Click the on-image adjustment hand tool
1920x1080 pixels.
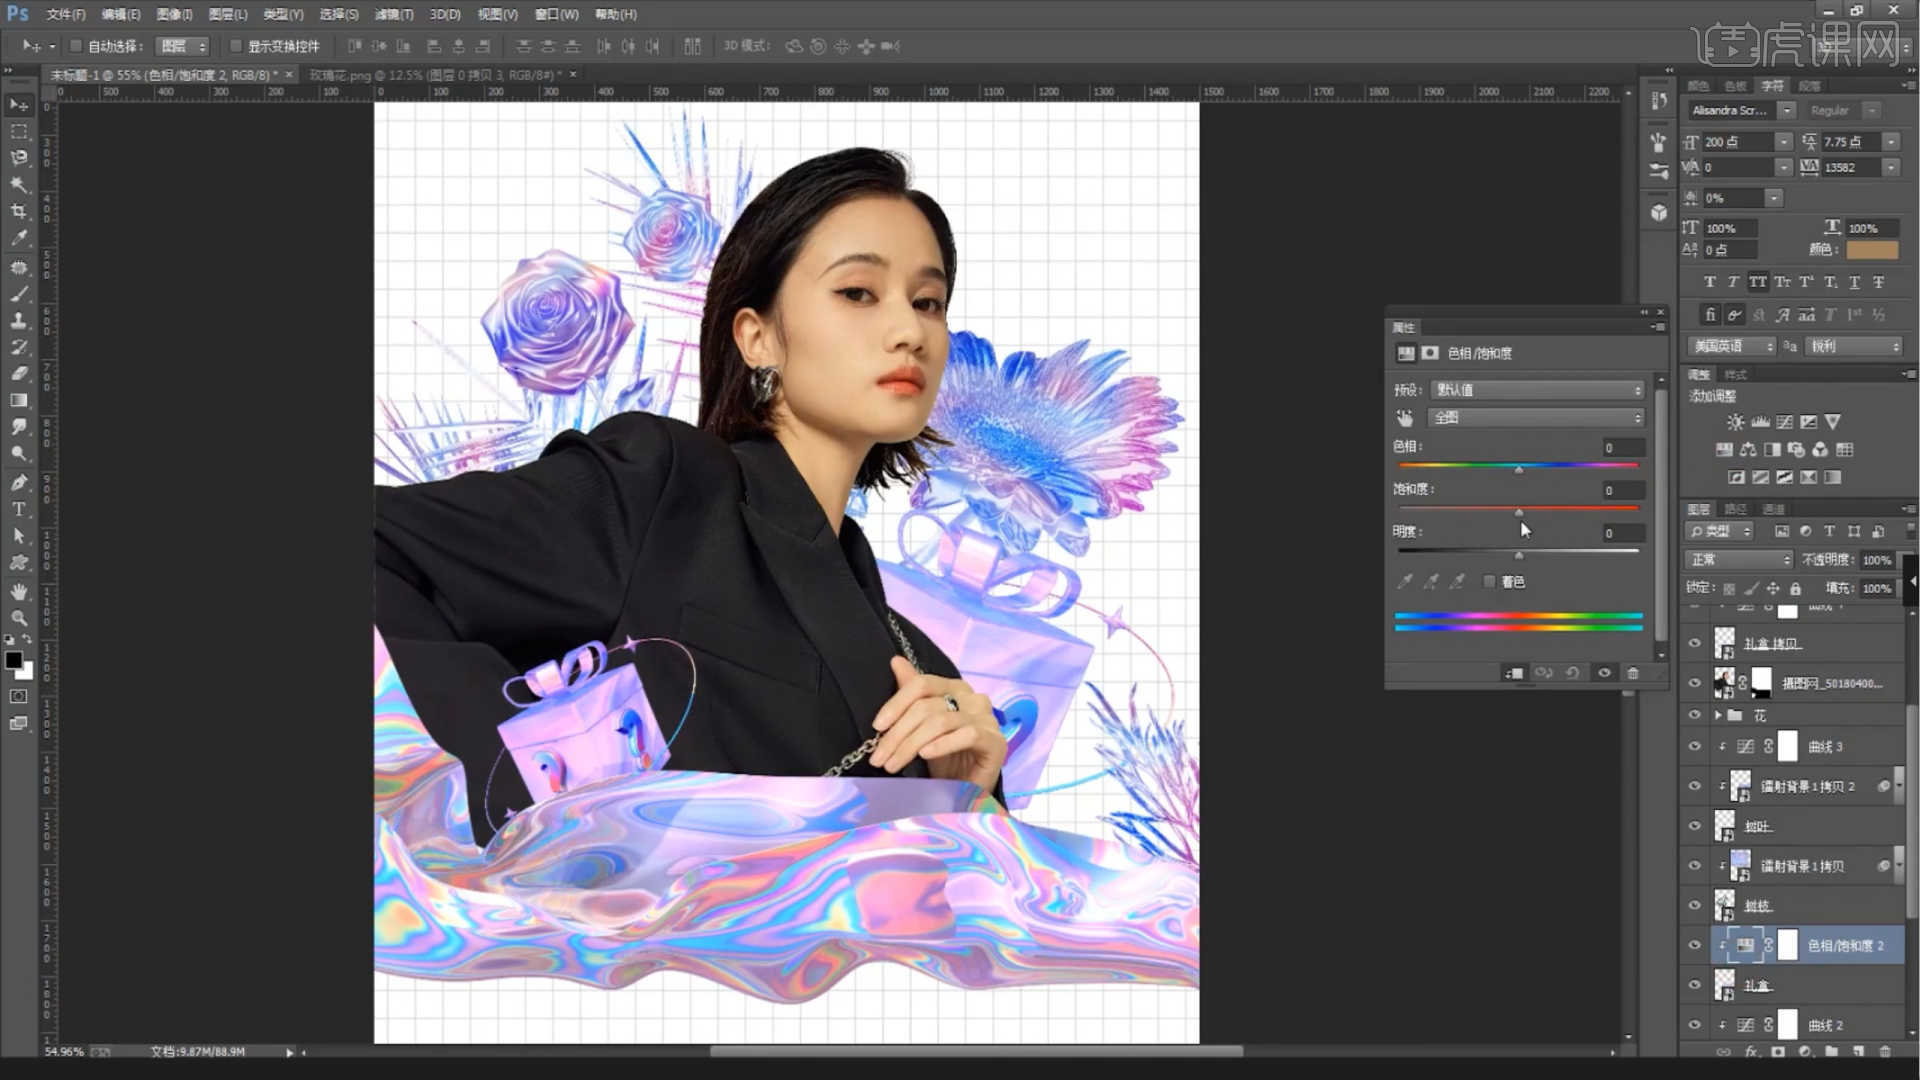click(x=1405, y=418)
